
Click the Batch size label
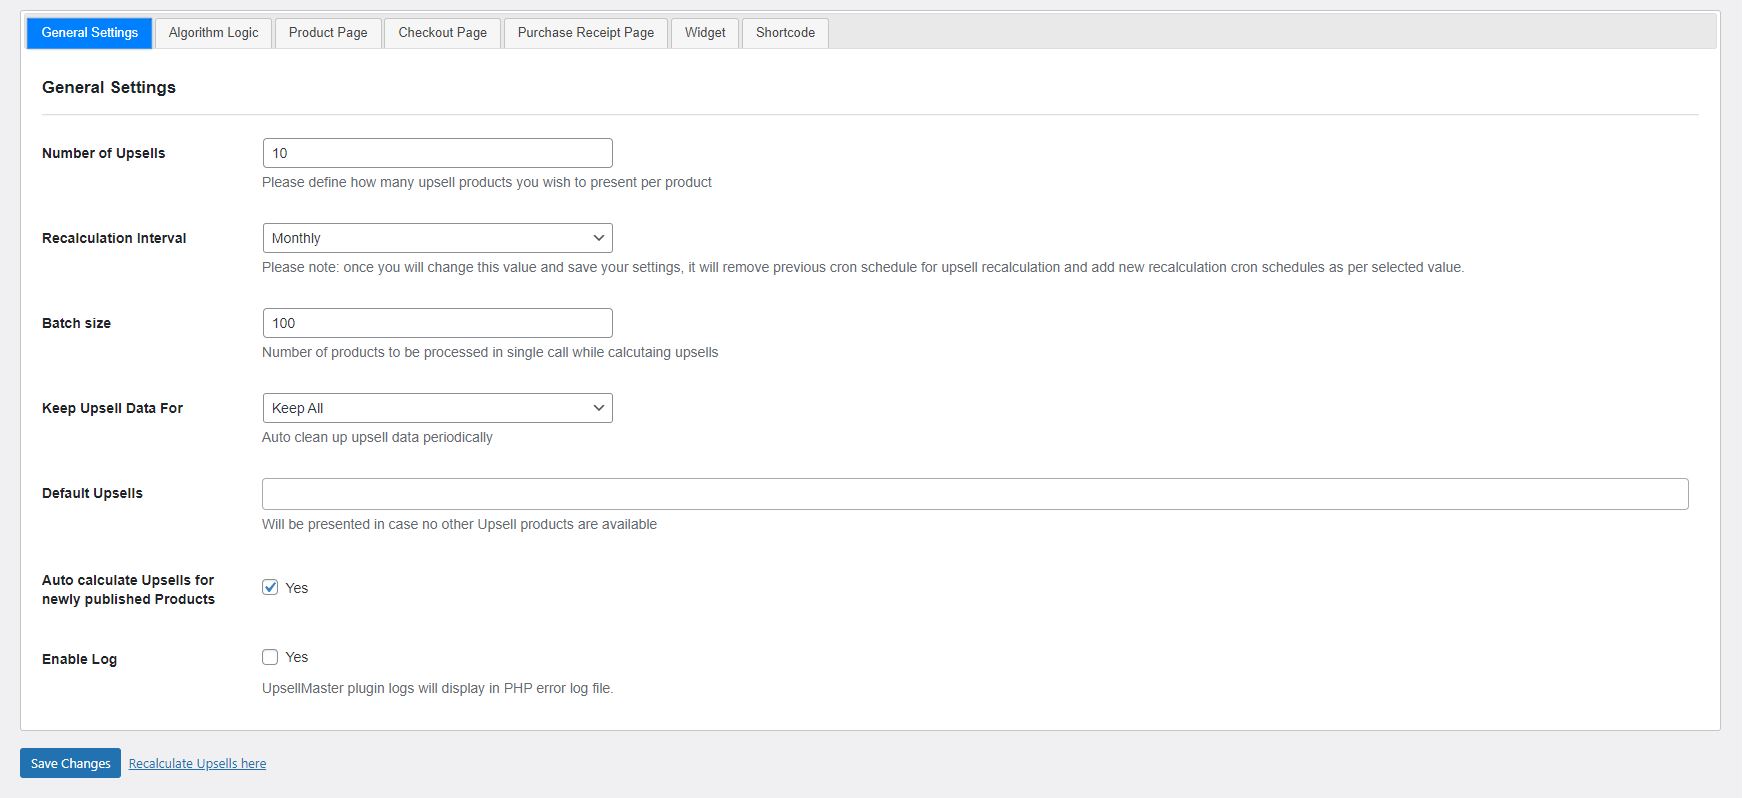(x=76, y=323)
